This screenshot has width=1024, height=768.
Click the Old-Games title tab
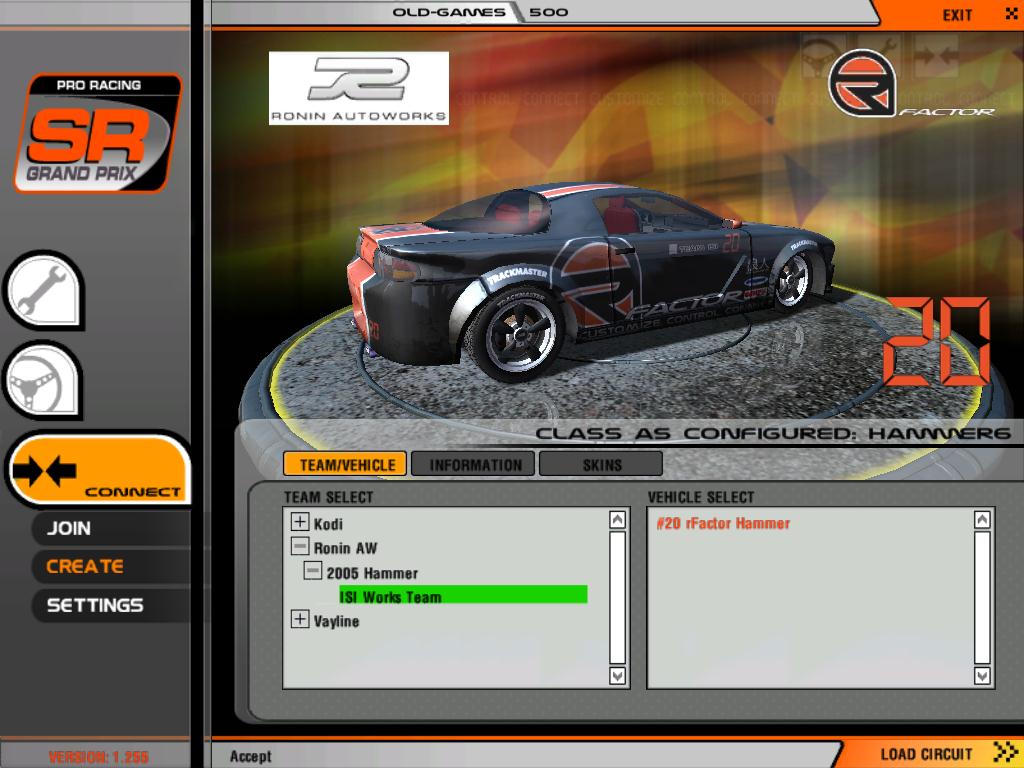point(449,12)
